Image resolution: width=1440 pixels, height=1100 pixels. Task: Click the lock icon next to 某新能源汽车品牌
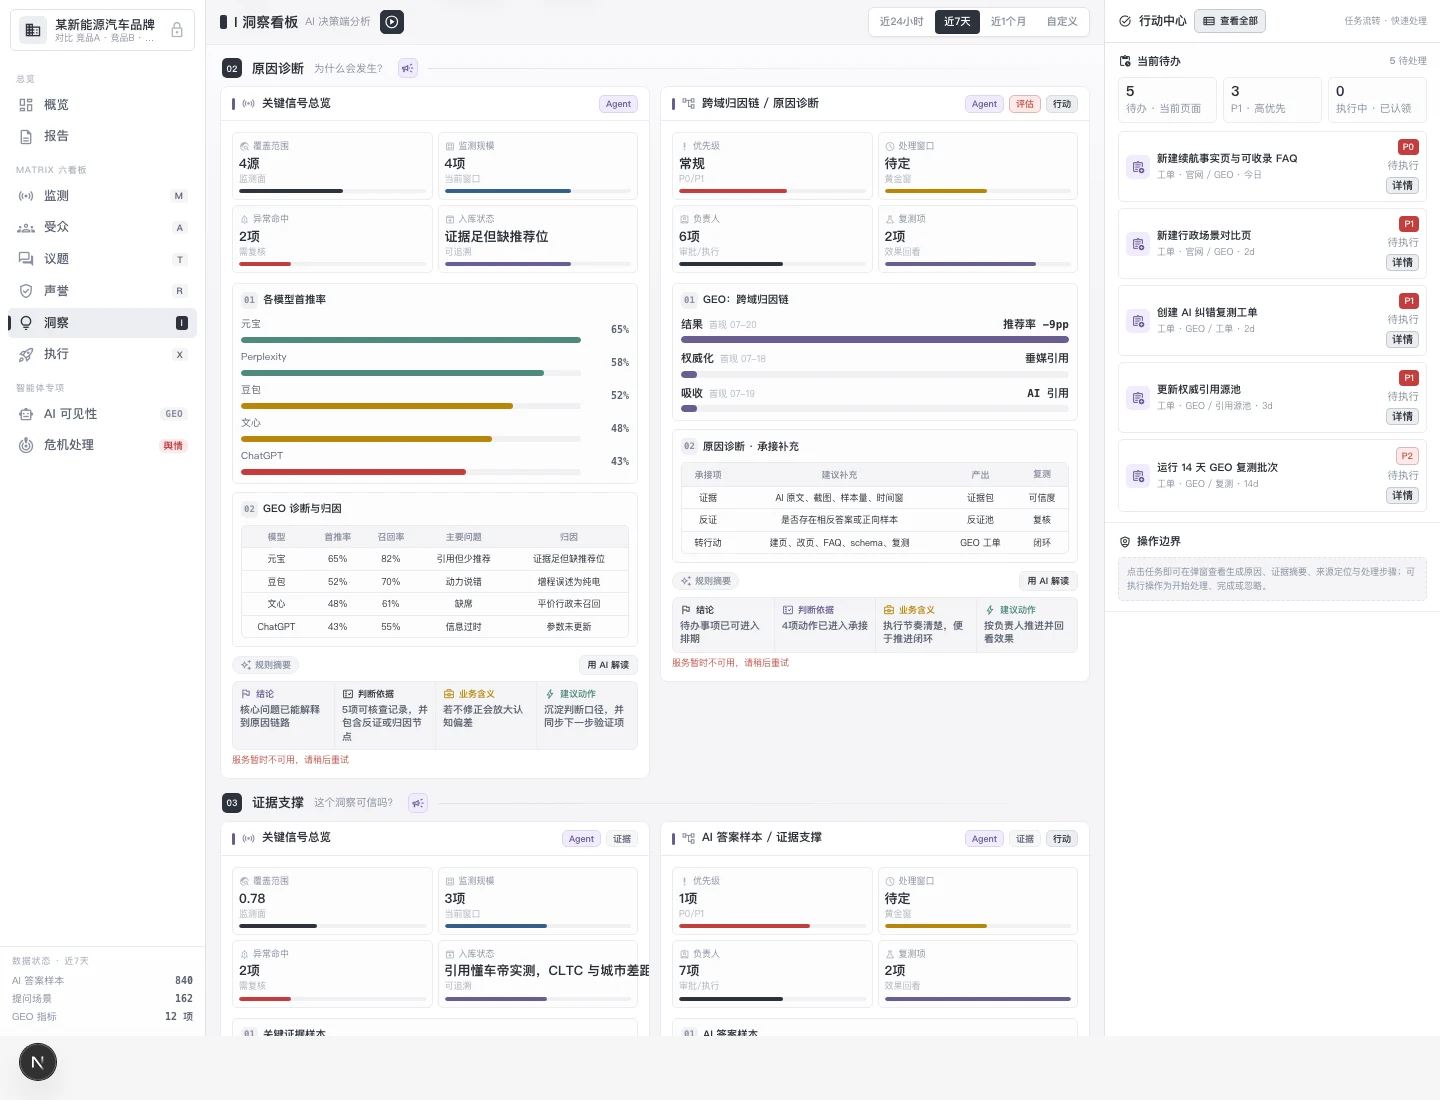pos(177,30)
